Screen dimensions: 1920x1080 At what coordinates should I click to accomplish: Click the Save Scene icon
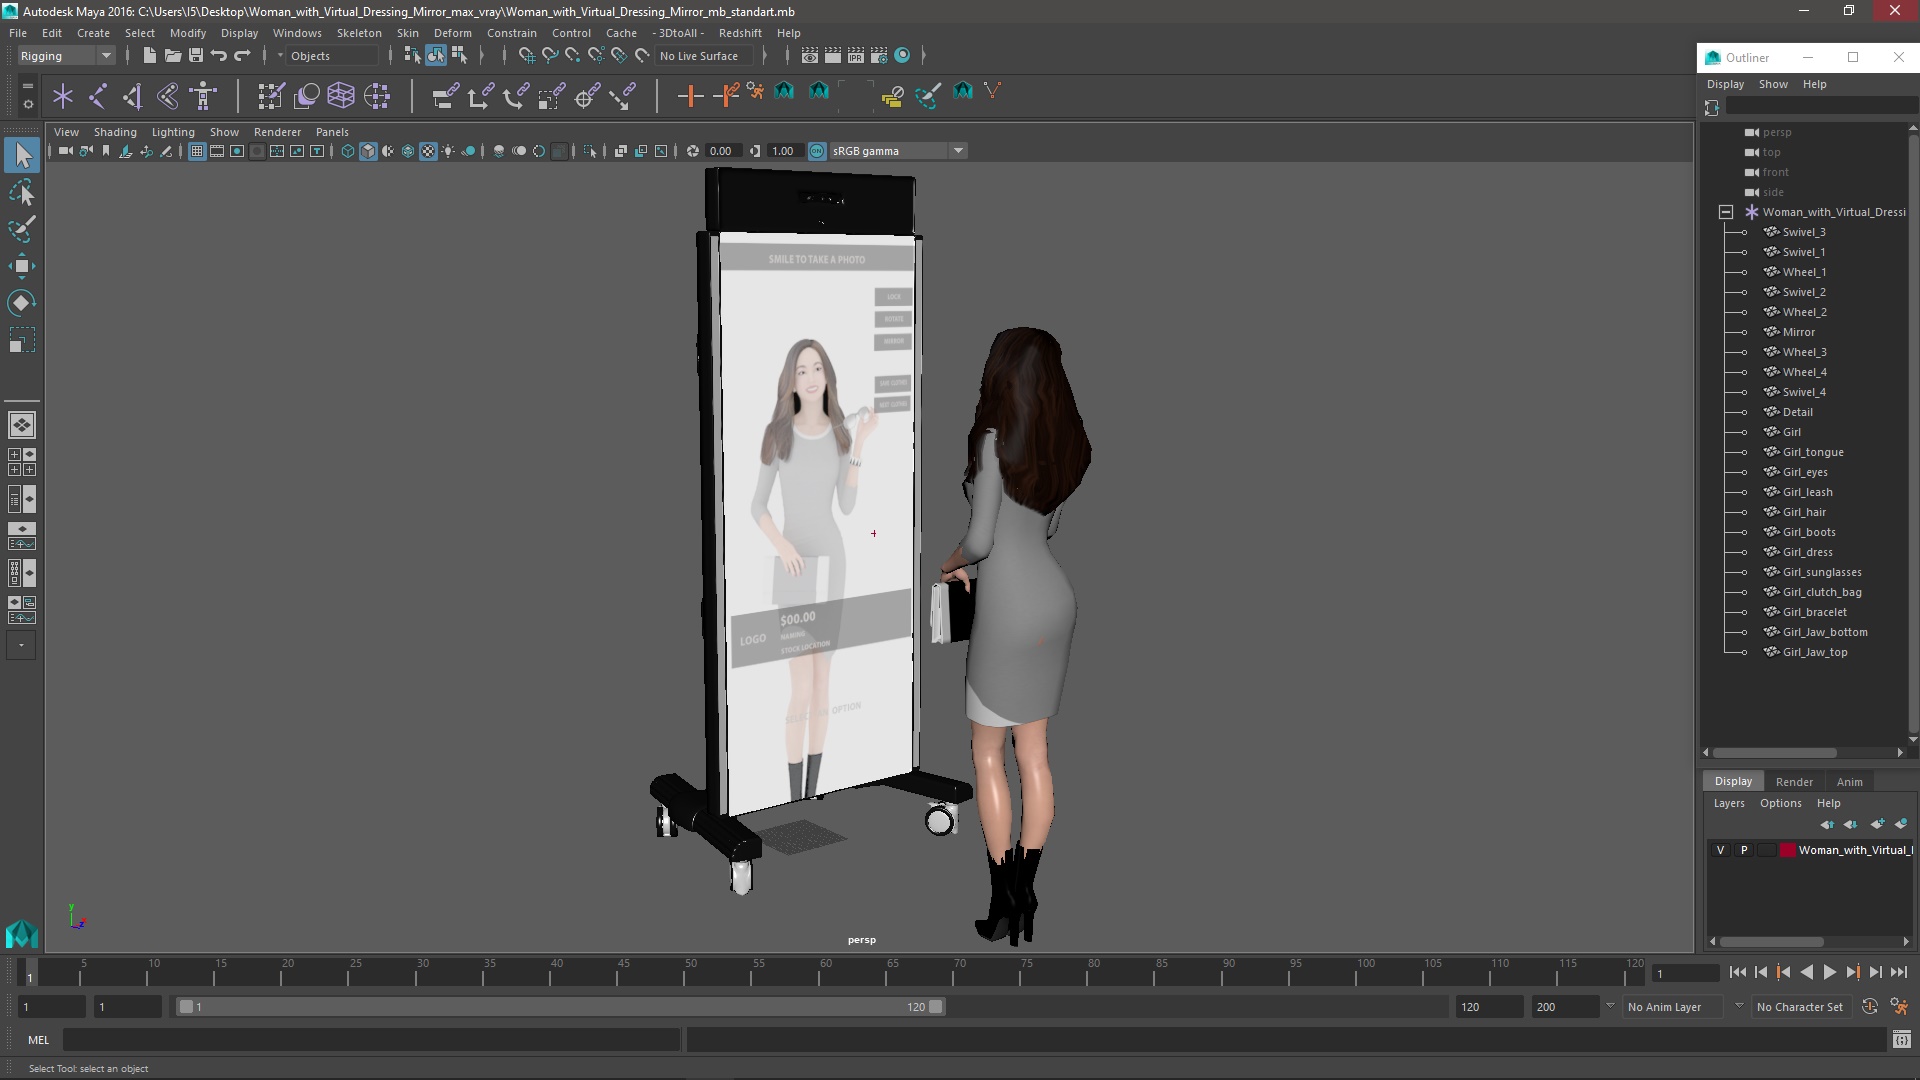click(195, 56)
